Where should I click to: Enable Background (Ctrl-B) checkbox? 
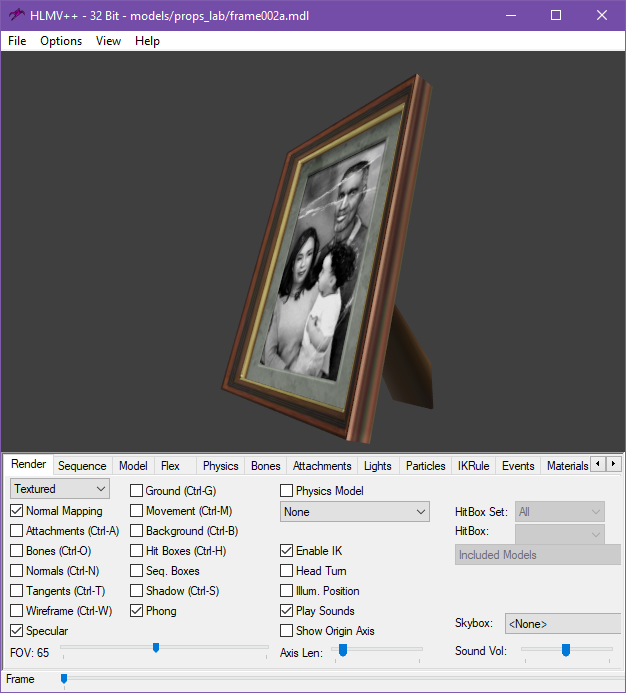point(137,530)
